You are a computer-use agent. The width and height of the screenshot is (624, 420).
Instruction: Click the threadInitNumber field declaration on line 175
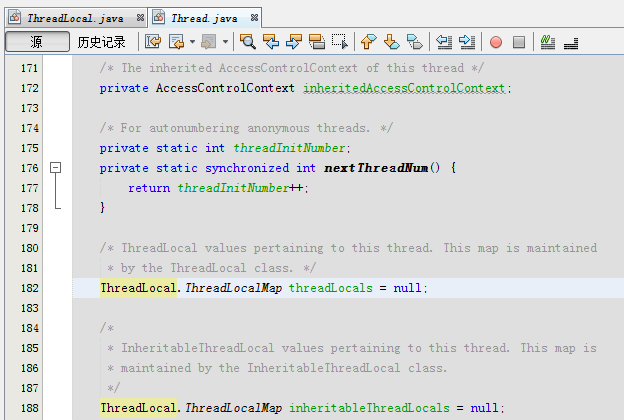click(x=289, y=148)
